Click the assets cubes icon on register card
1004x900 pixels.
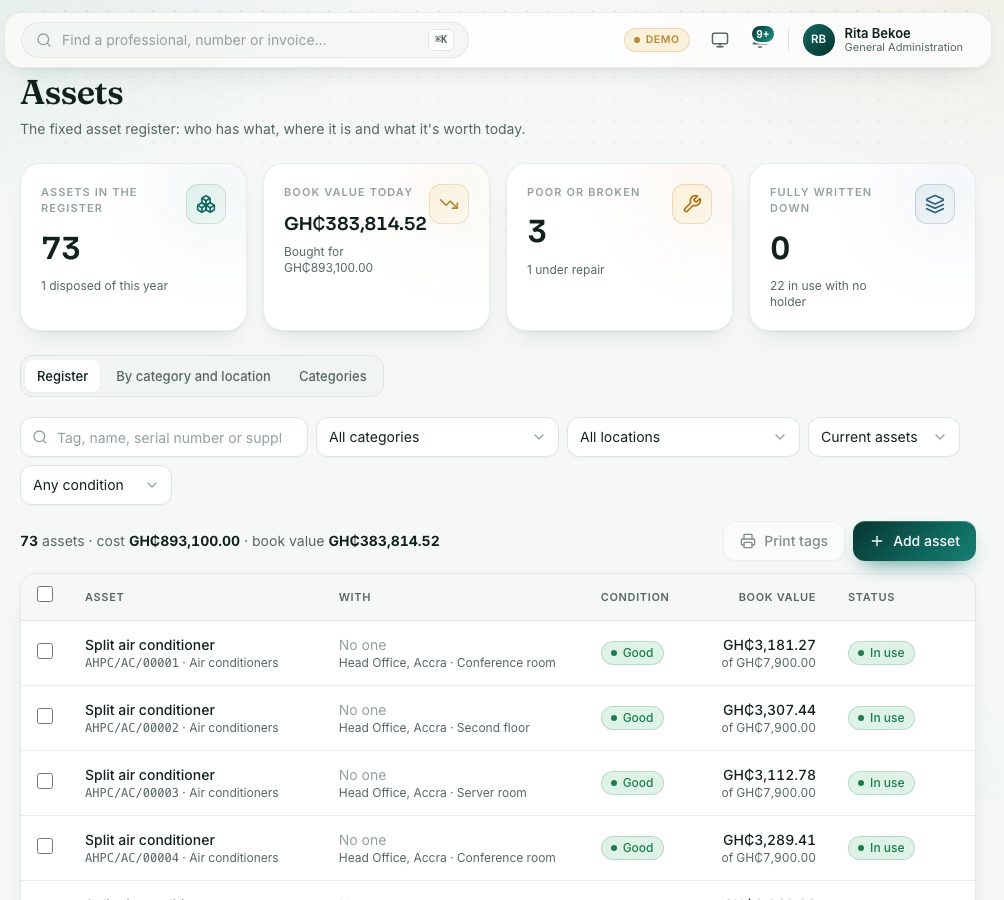(206, 204)
